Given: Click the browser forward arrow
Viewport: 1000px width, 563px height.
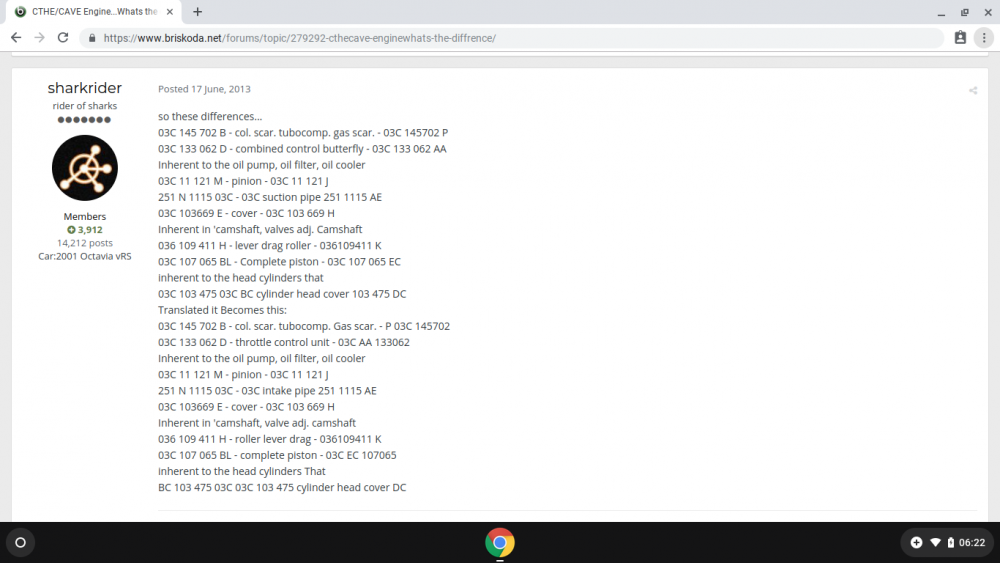Looking at the screenshot, I should click(40, 38).
